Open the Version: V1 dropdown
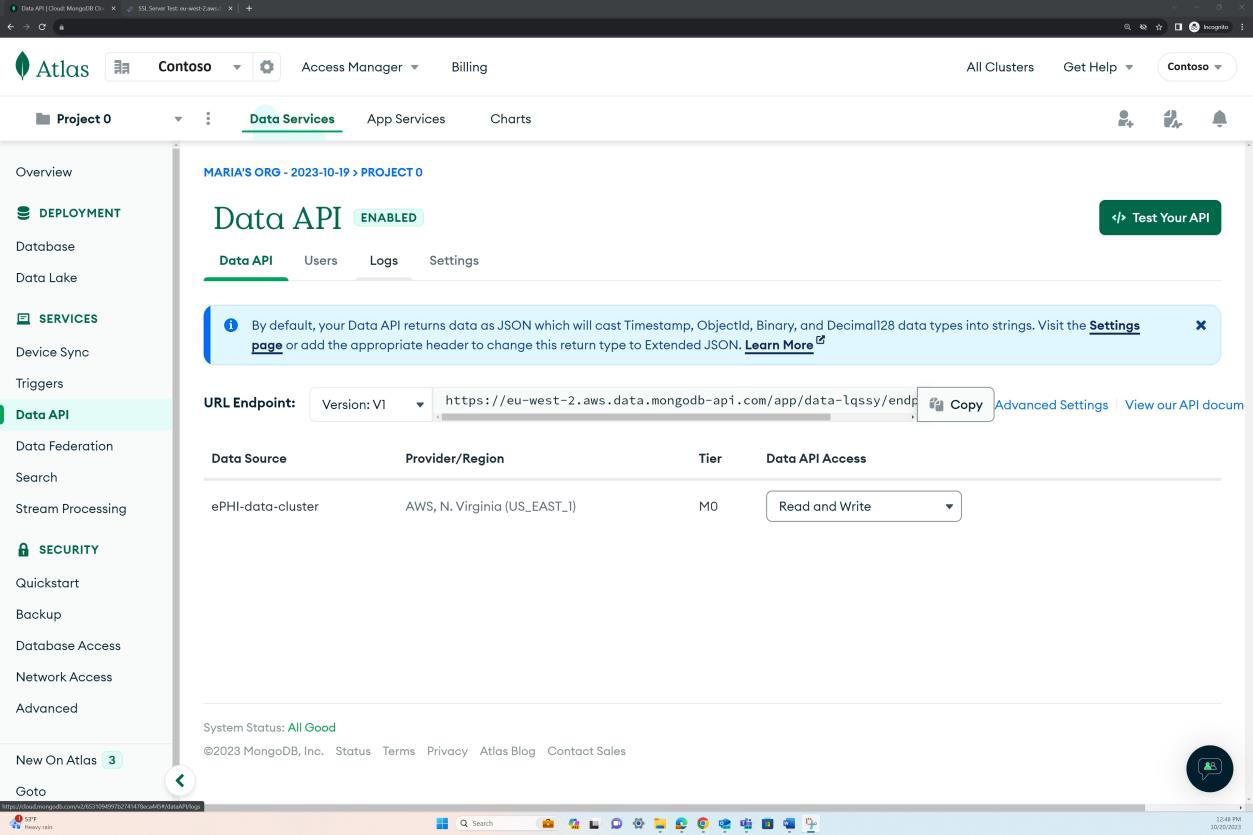 tap(370, 404)
